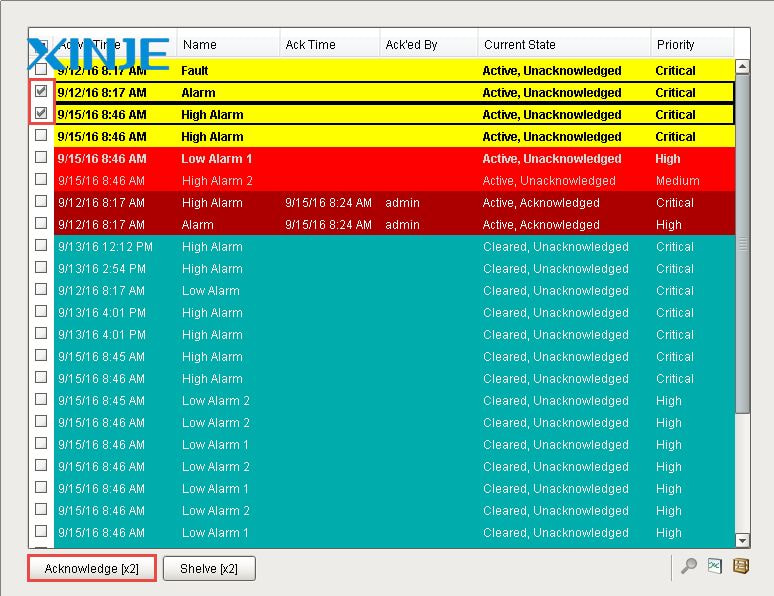
Task: Check the High Alarm 2 Medium row box
Action: pyautogui.click(x=41, y=179)
